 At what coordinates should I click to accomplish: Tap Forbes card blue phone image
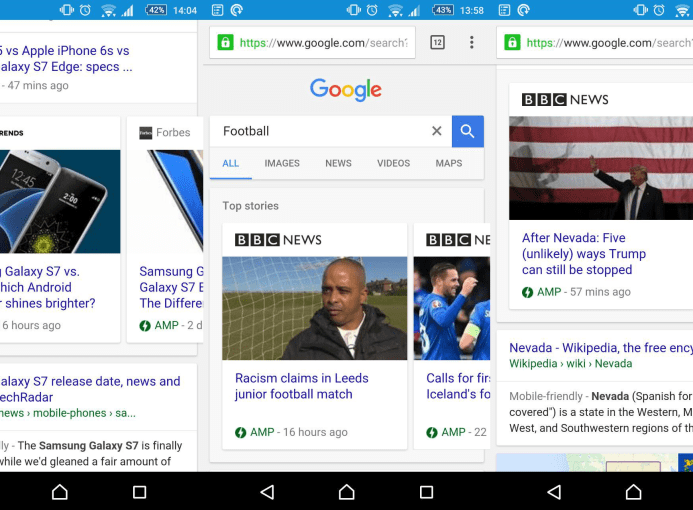pyautogui.click(x=165, y=202)
